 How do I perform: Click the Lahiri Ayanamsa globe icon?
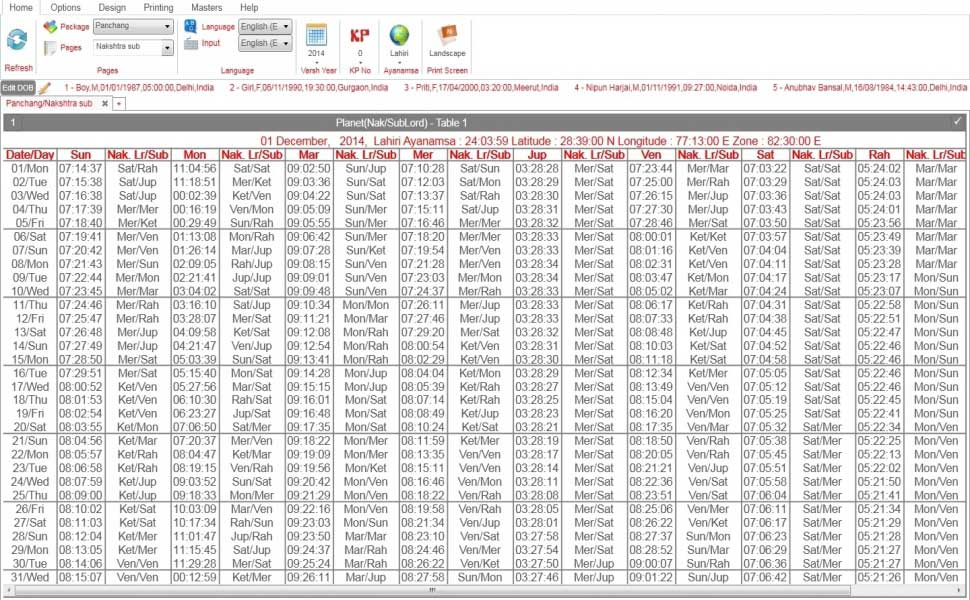pyautogui.click(x=399, y=35)
